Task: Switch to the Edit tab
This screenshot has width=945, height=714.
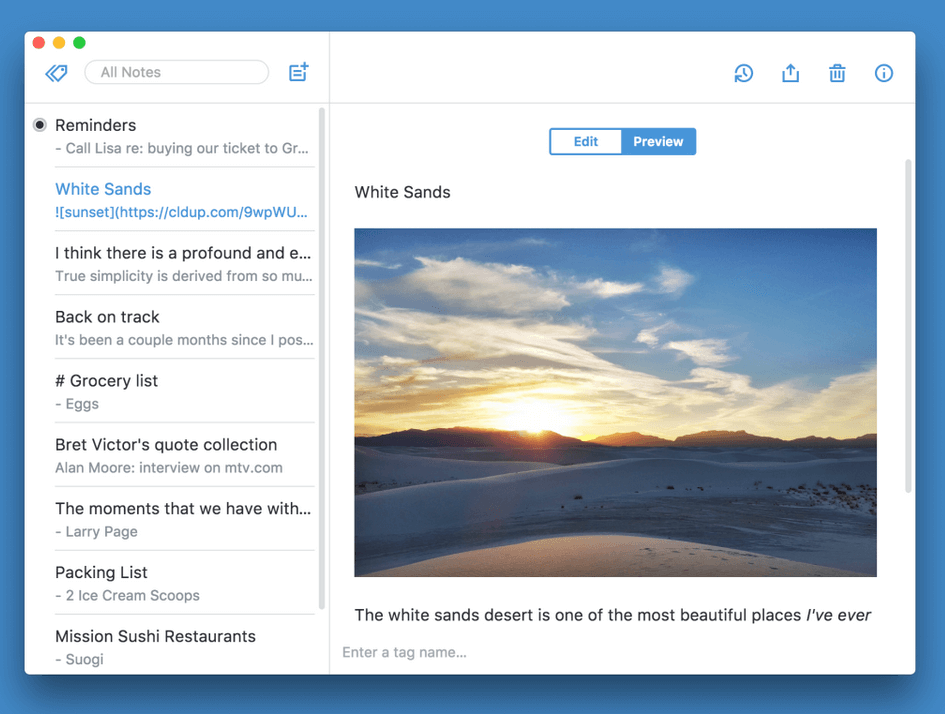Action: click(585, 142)
